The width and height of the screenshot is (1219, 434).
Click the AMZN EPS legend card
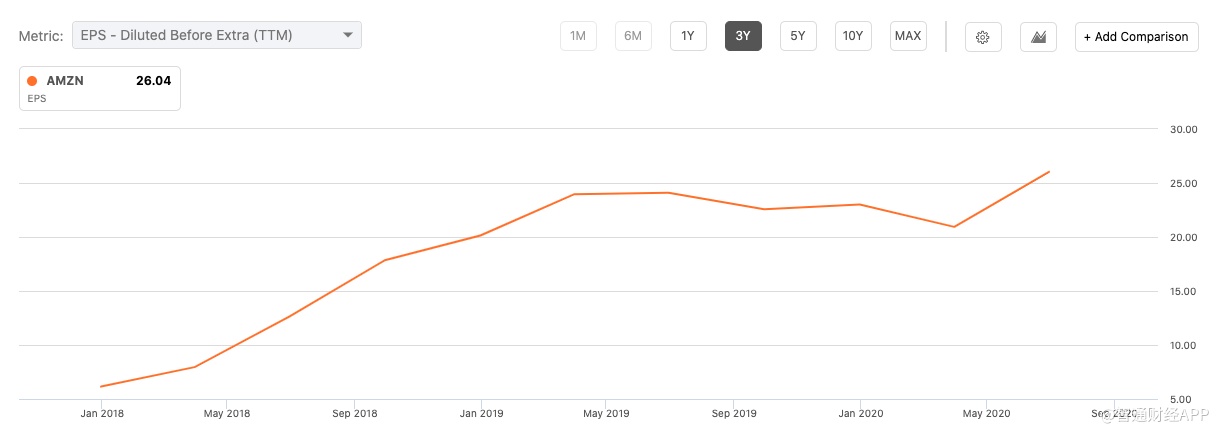coord(100,88)
